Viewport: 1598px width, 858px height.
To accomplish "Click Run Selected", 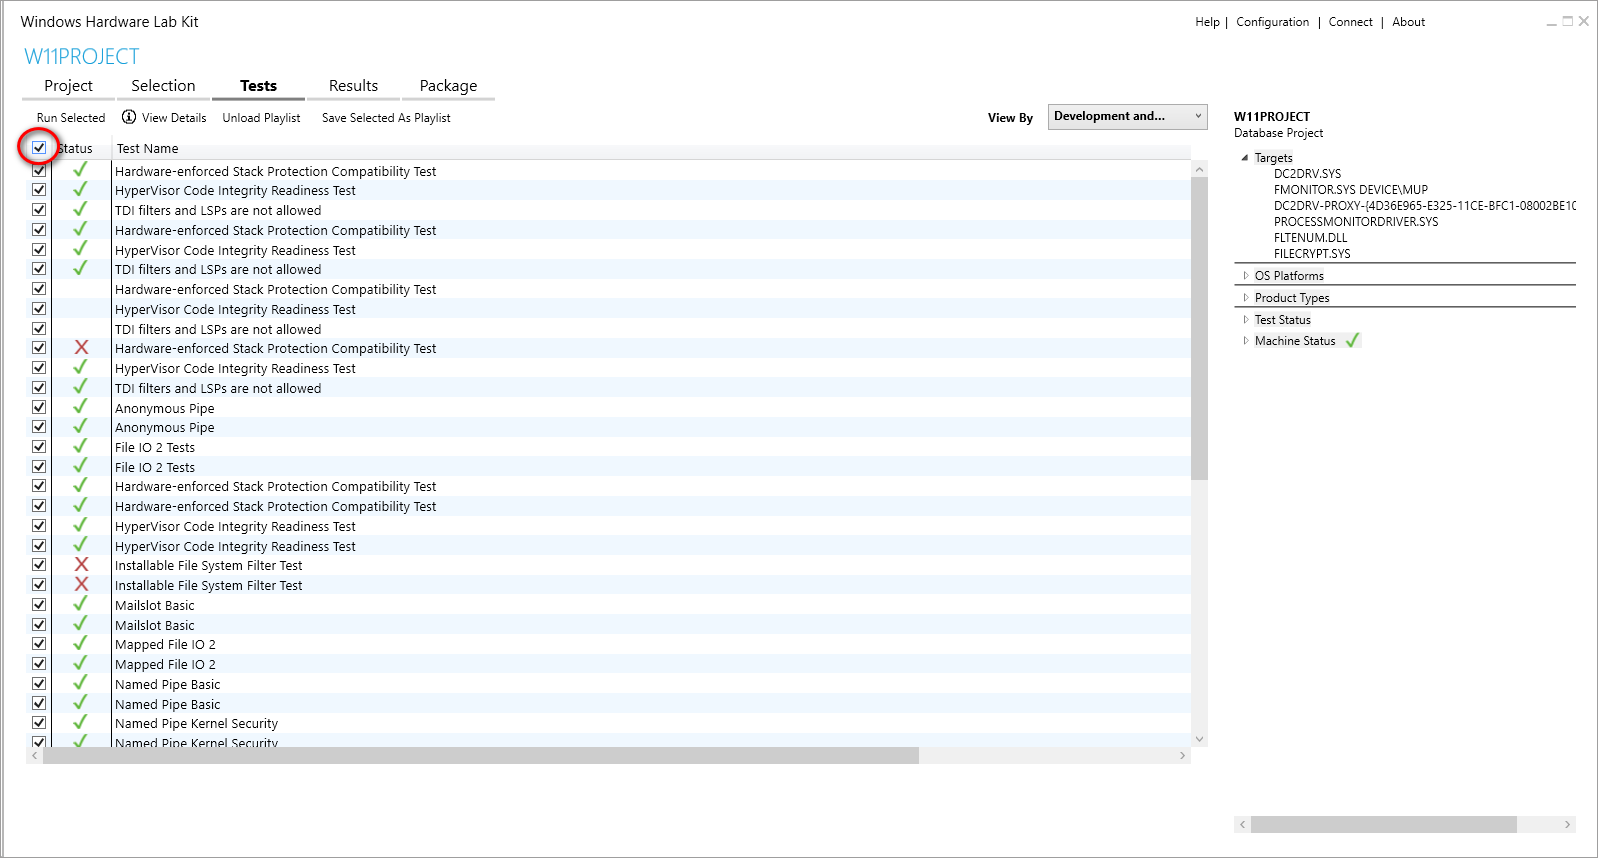I will pos(70,118).
